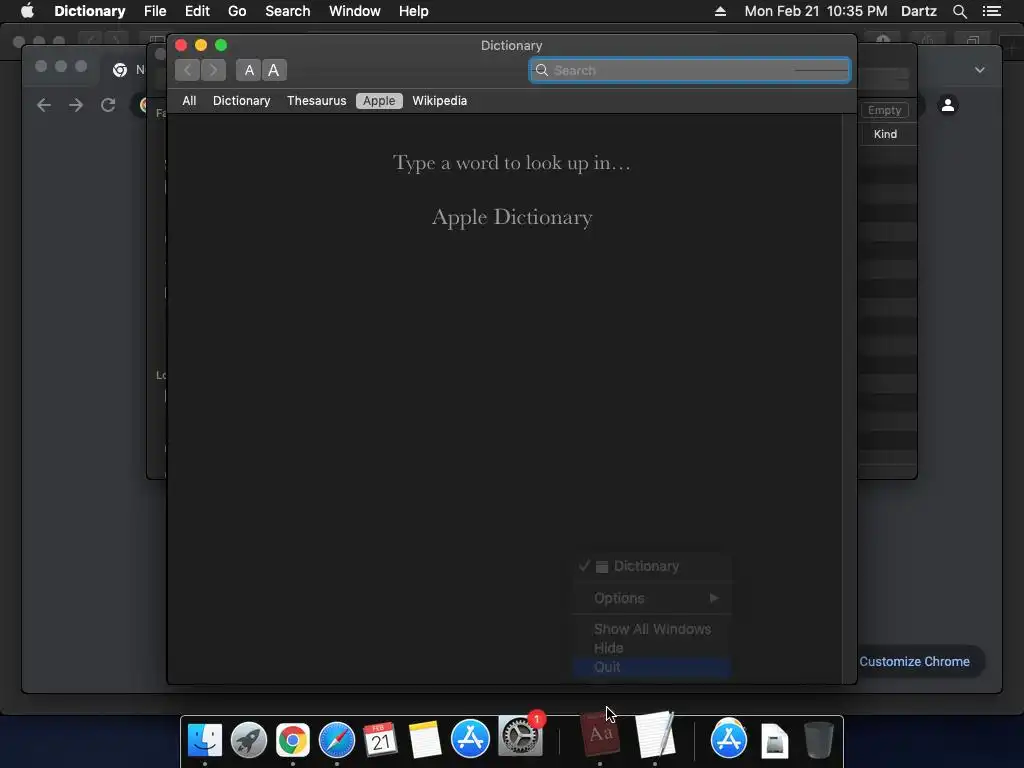Open Safari from the Dock
Viewport: 1024px width, 768px height.
[337, 739]
